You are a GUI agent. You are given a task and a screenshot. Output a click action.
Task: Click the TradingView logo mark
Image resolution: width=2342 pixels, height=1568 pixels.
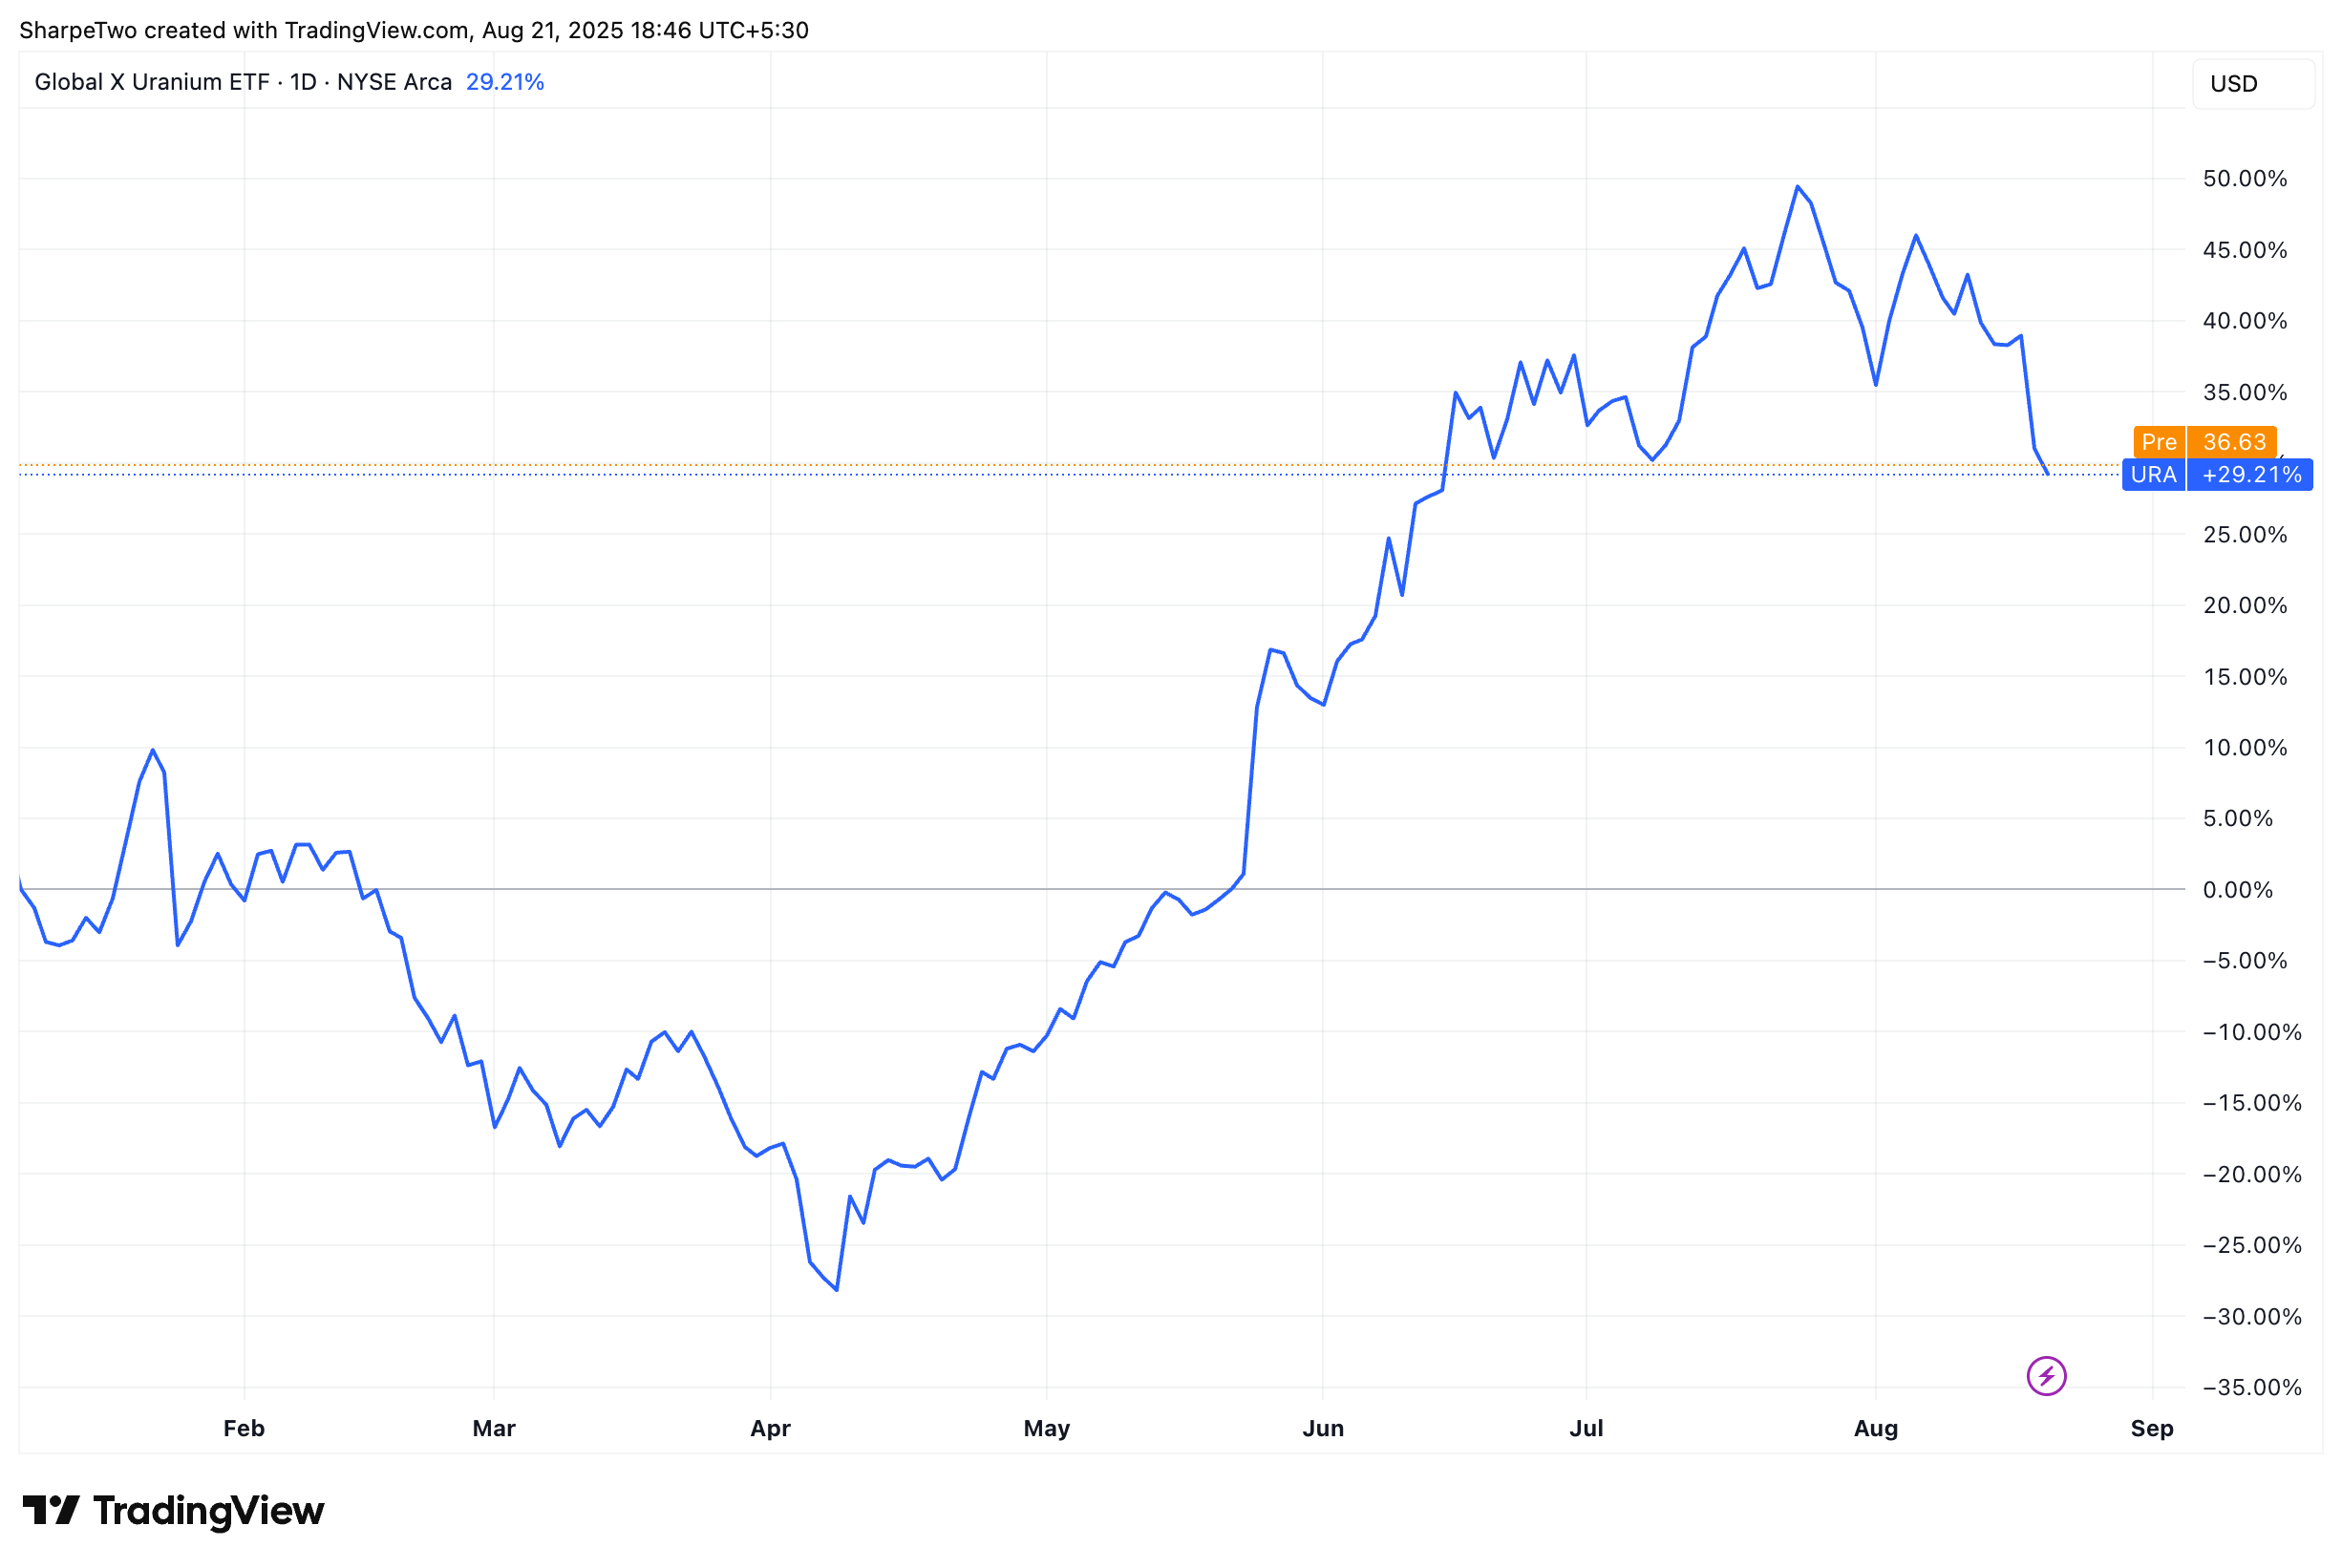(50, 1510)
